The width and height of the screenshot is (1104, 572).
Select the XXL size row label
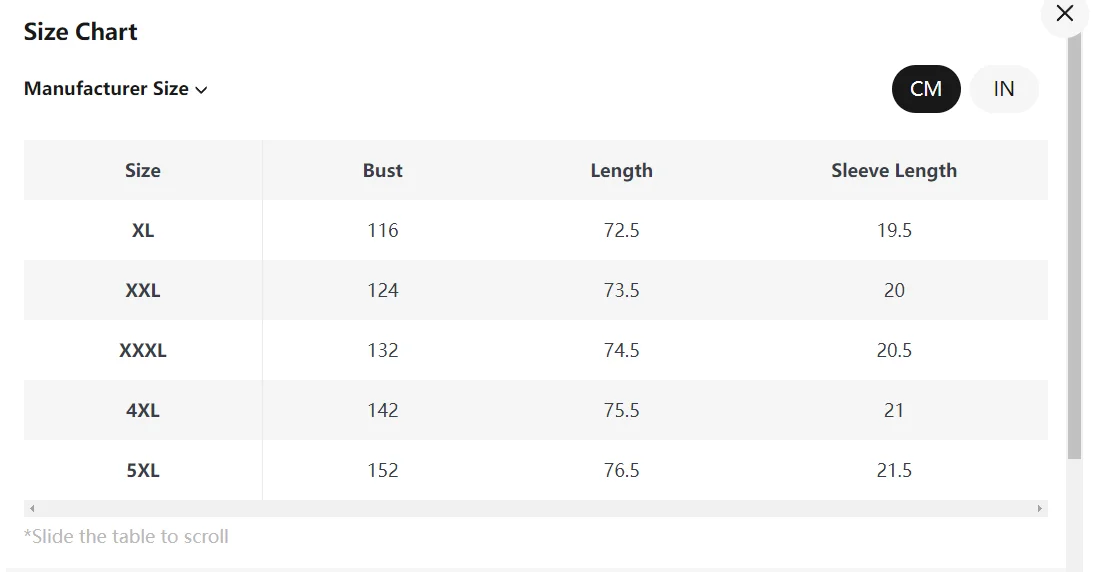pyautogui.click(x=143, y=290)
